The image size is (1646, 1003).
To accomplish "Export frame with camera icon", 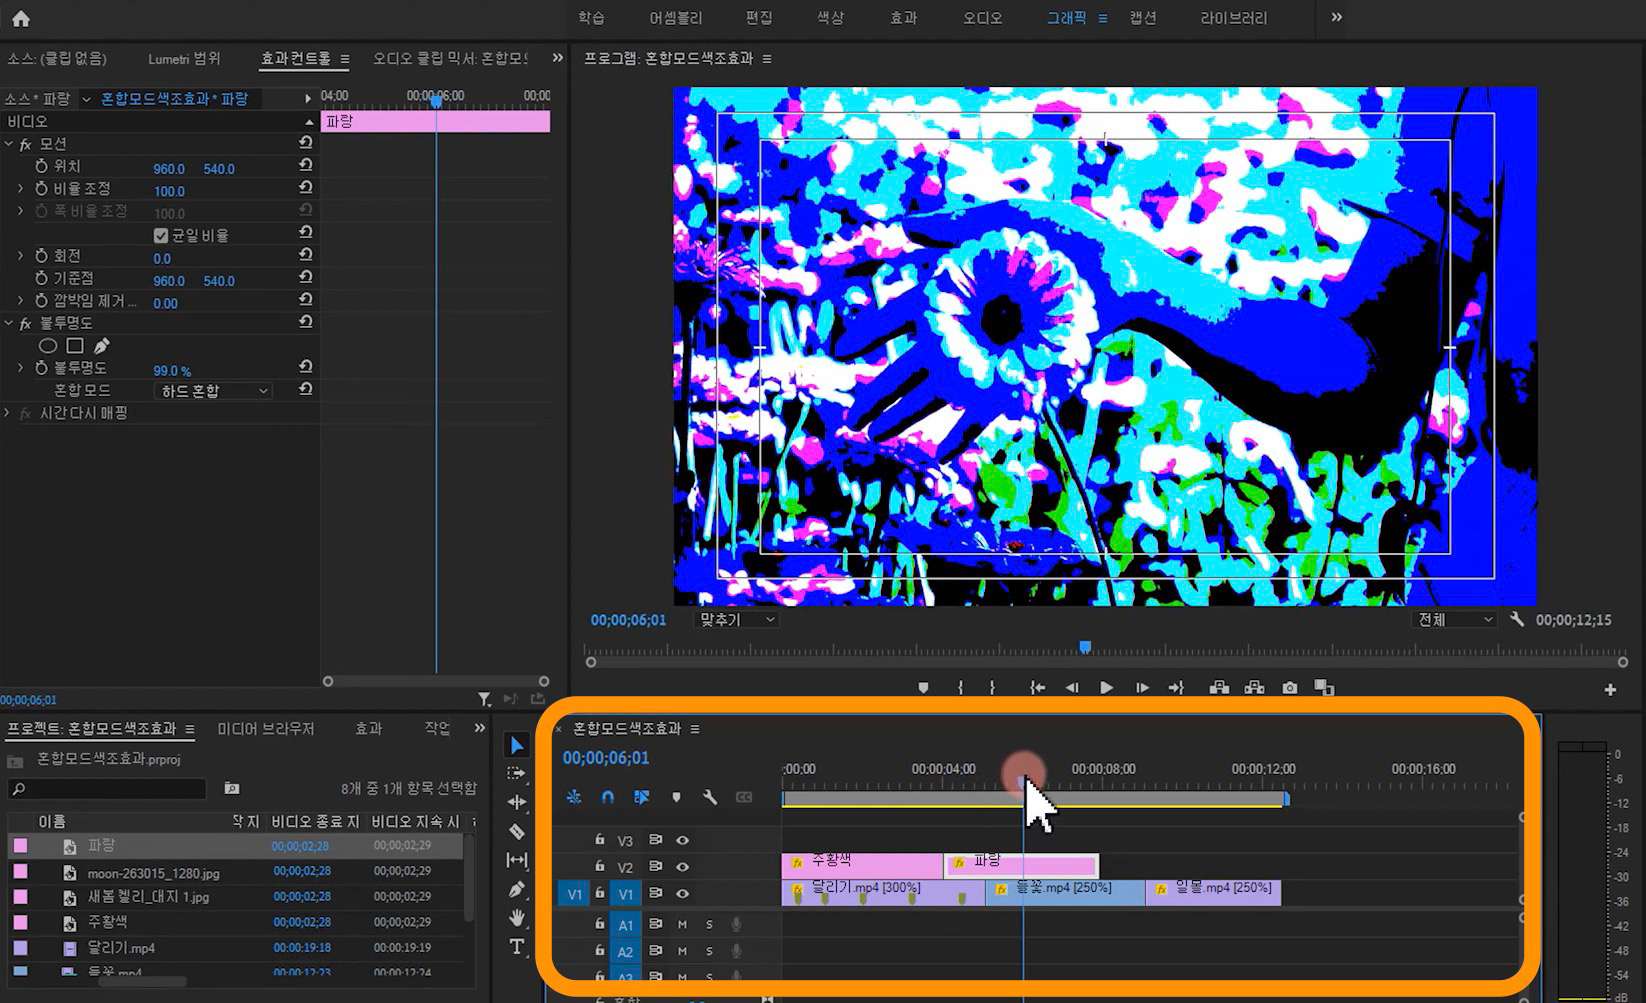I will pos(1290,688).
